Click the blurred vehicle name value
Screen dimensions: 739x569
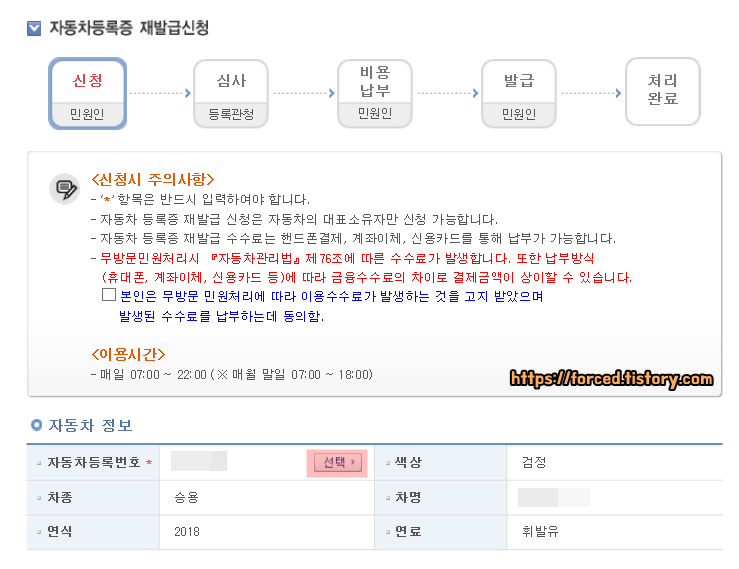point(554,497)
